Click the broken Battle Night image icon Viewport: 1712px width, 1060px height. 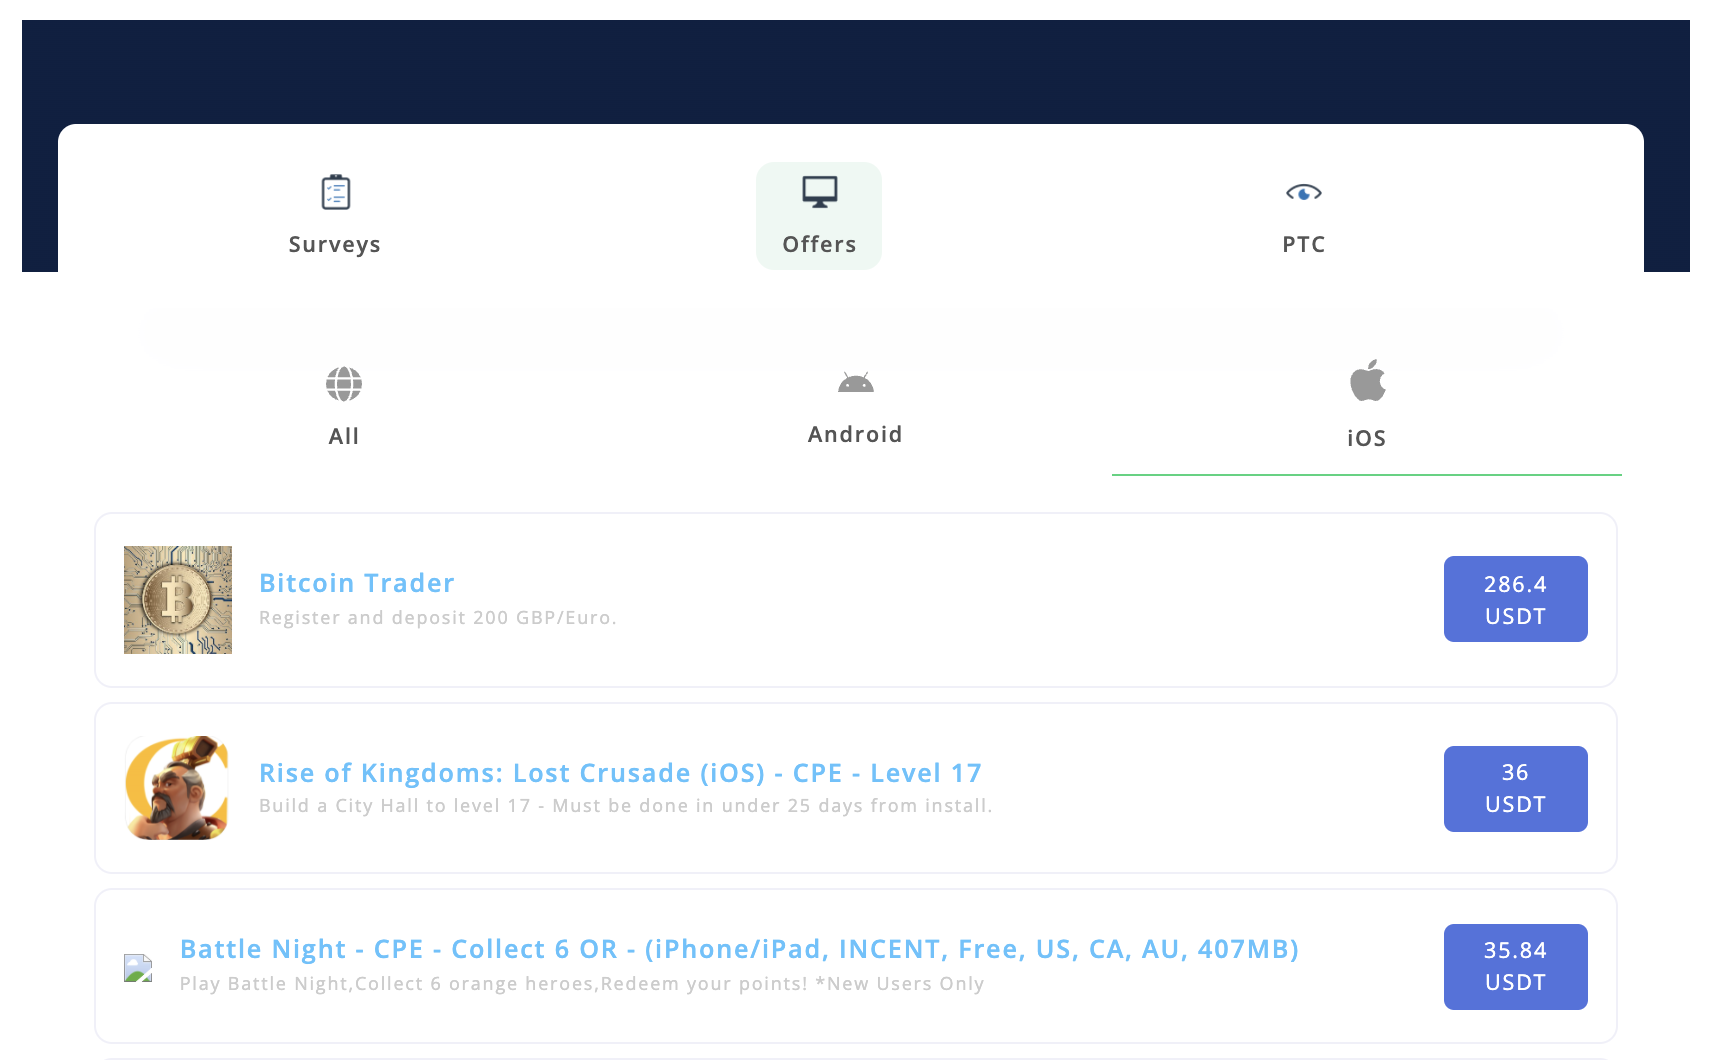coord(138,968)
